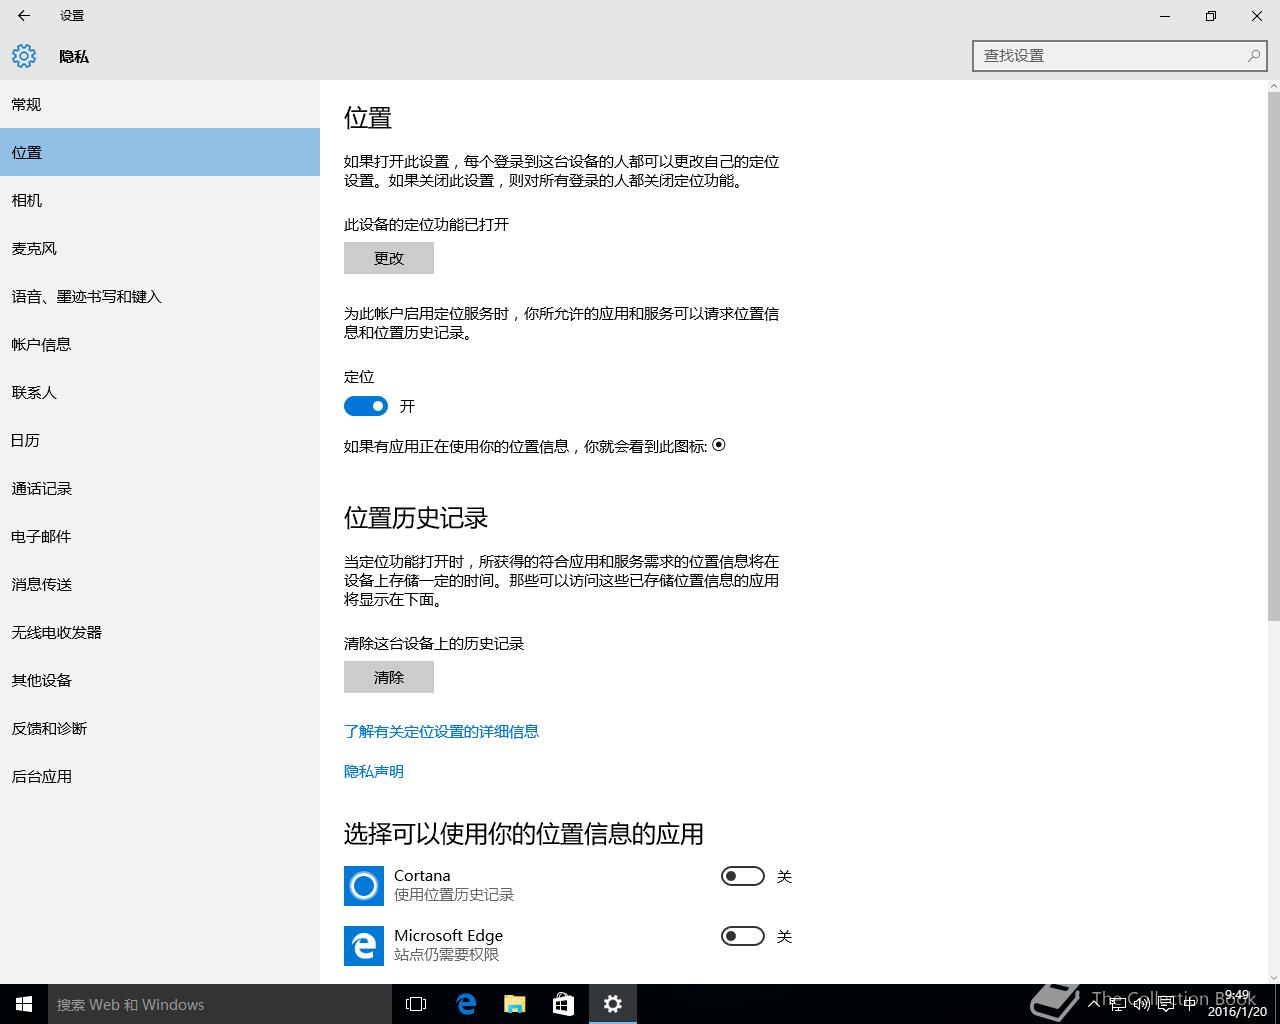Click the 位置历史记录 heading
This screenshot has width=1280, height=1024.
(x=416, y=518)
